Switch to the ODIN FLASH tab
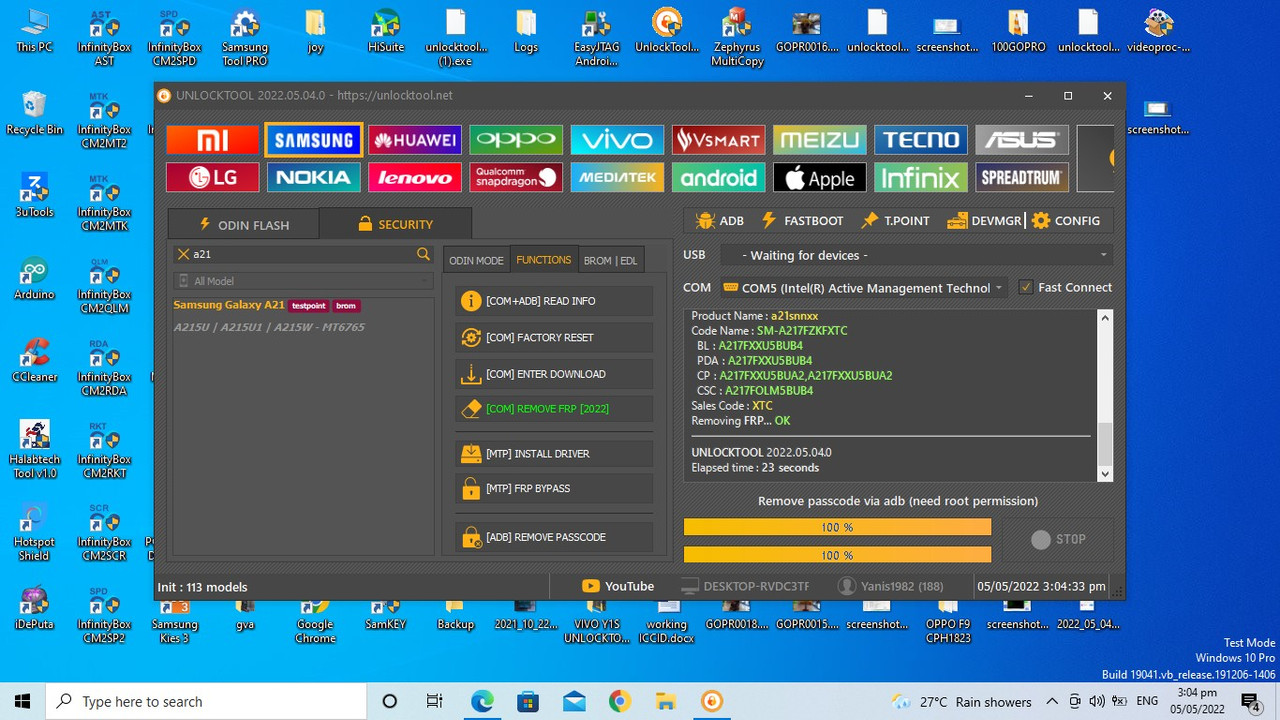 (243, 224)
